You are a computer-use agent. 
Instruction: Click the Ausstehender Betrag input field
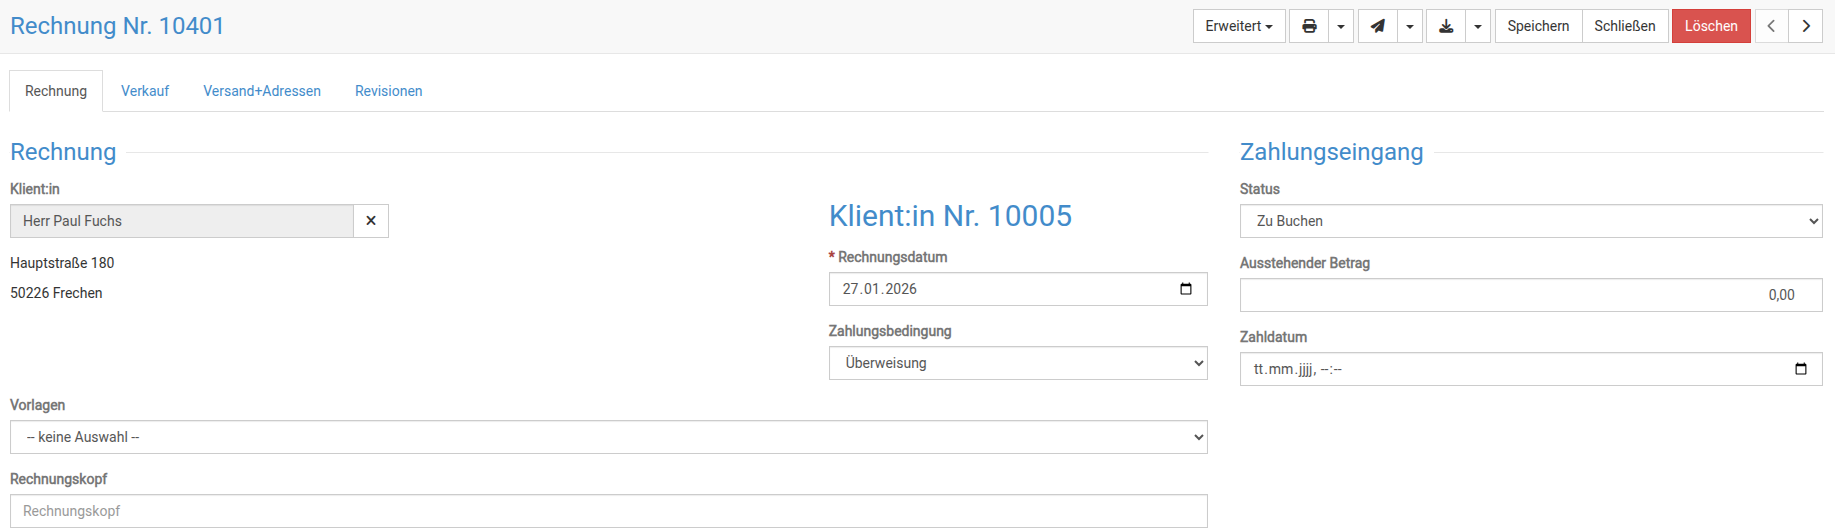pos(1530,295)
